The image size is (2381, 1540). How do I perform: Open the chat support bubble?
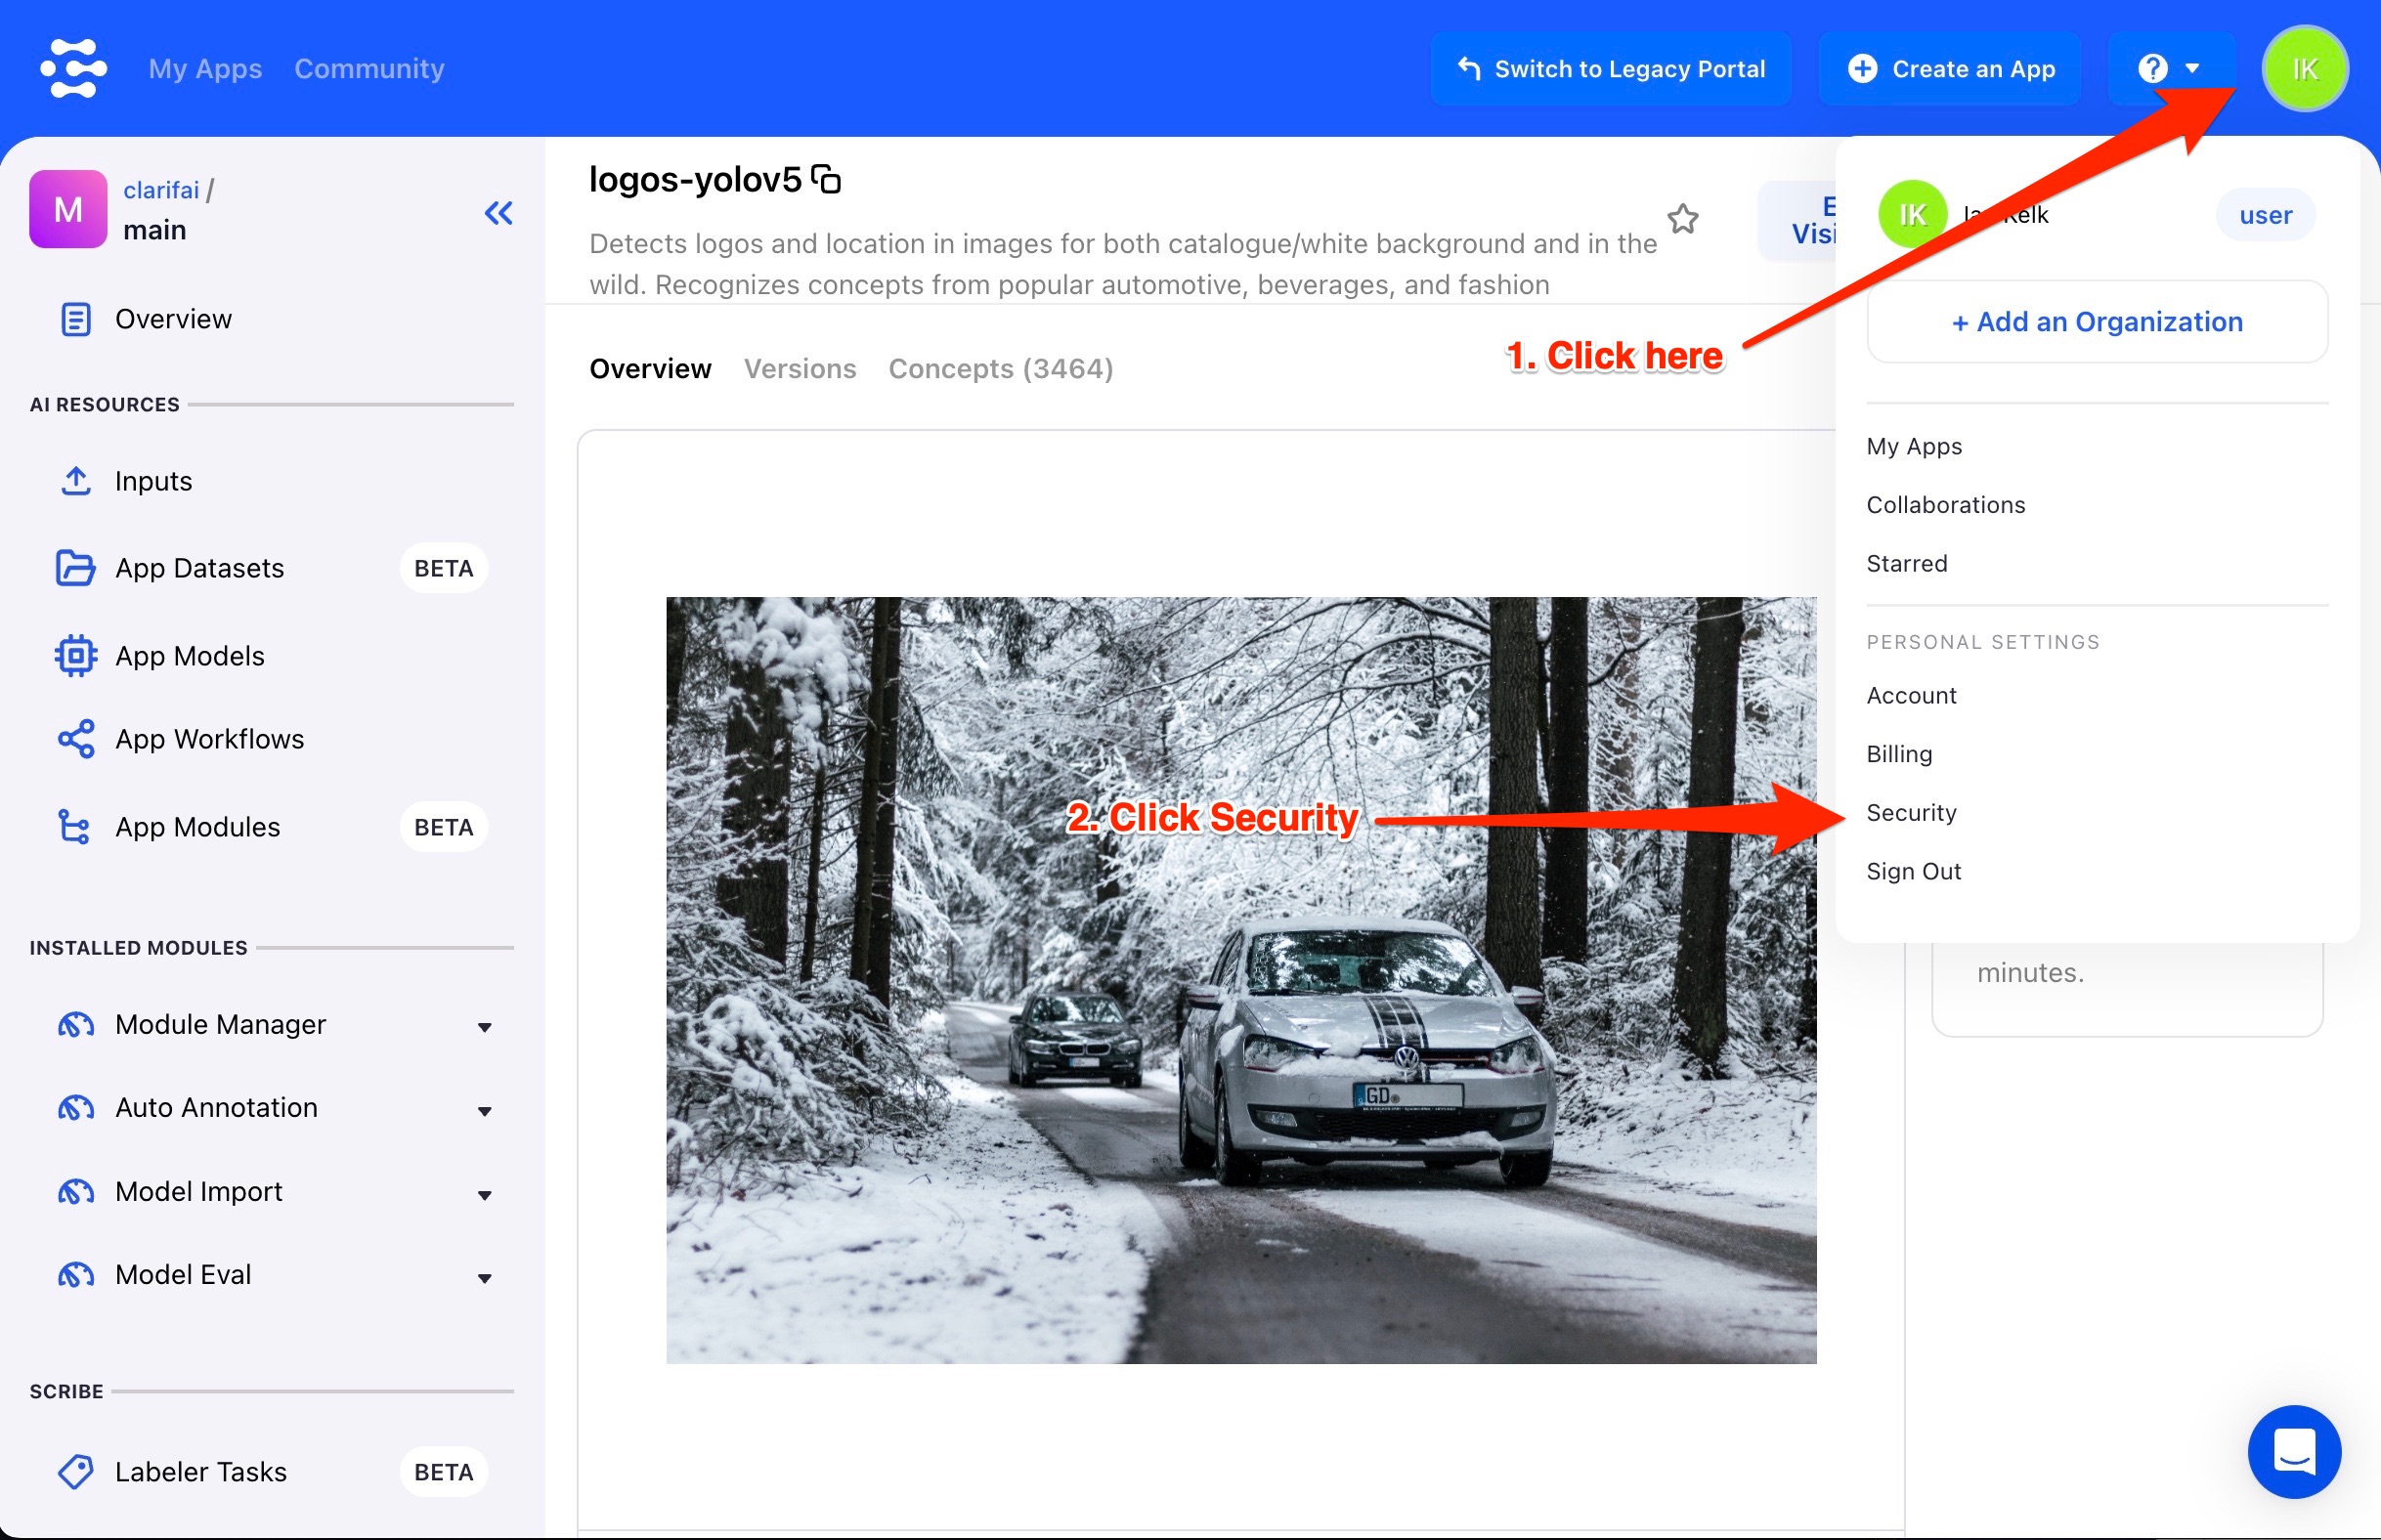pos(2294,1451)
